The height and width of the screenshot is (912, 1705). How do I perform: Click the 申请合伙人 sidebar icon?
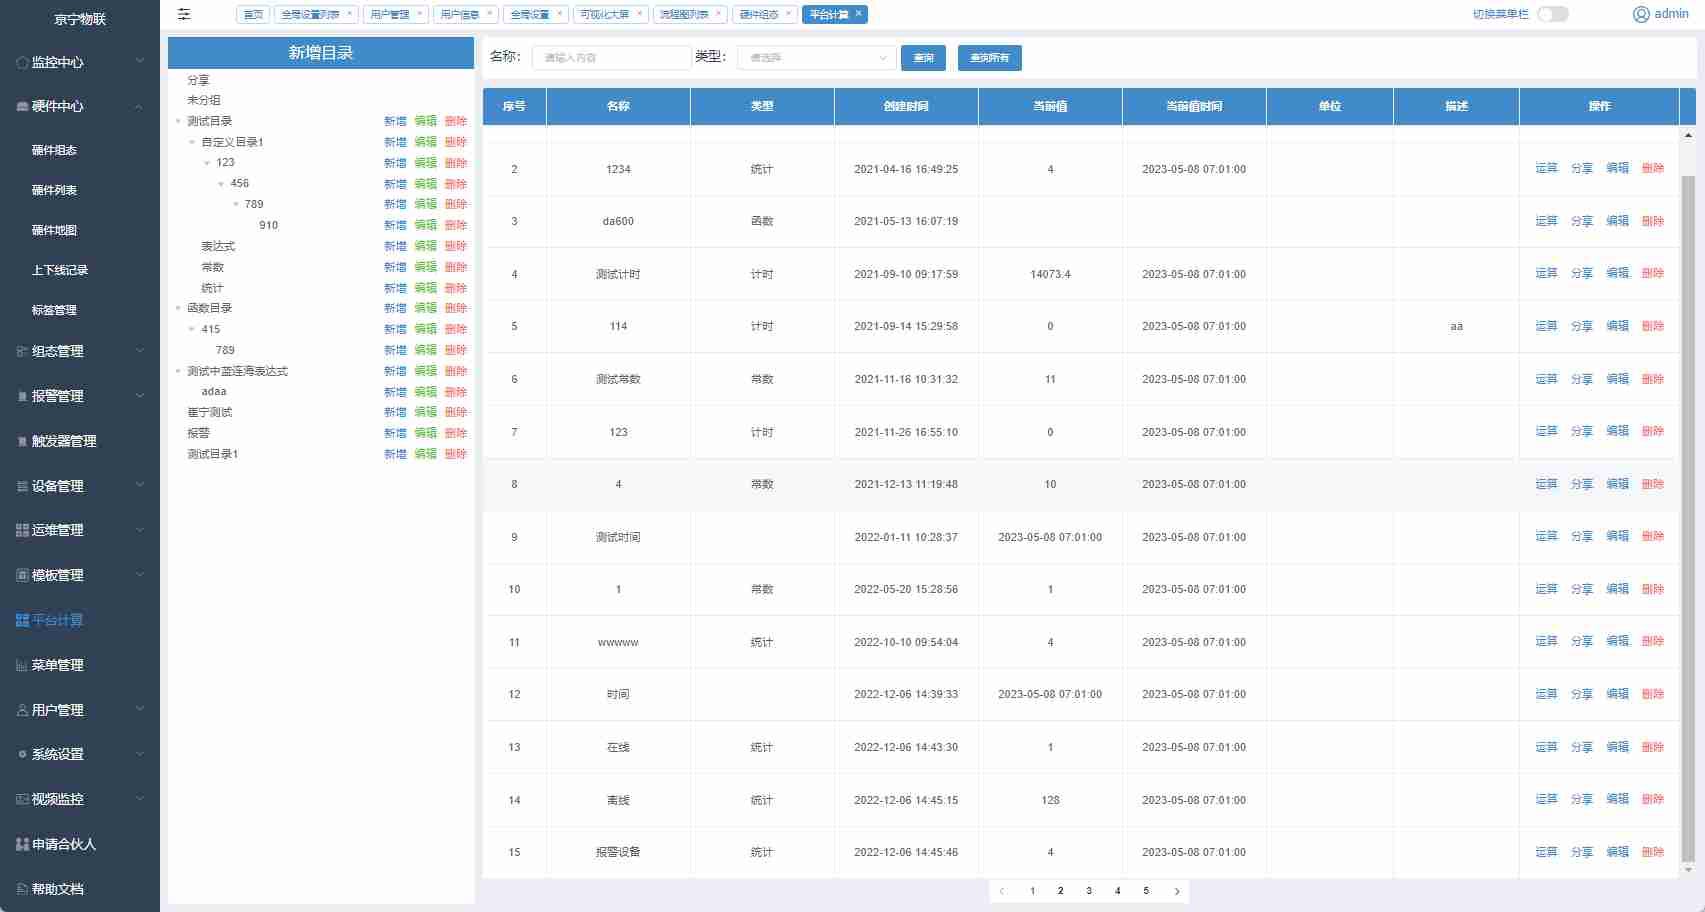click(22, 844)
